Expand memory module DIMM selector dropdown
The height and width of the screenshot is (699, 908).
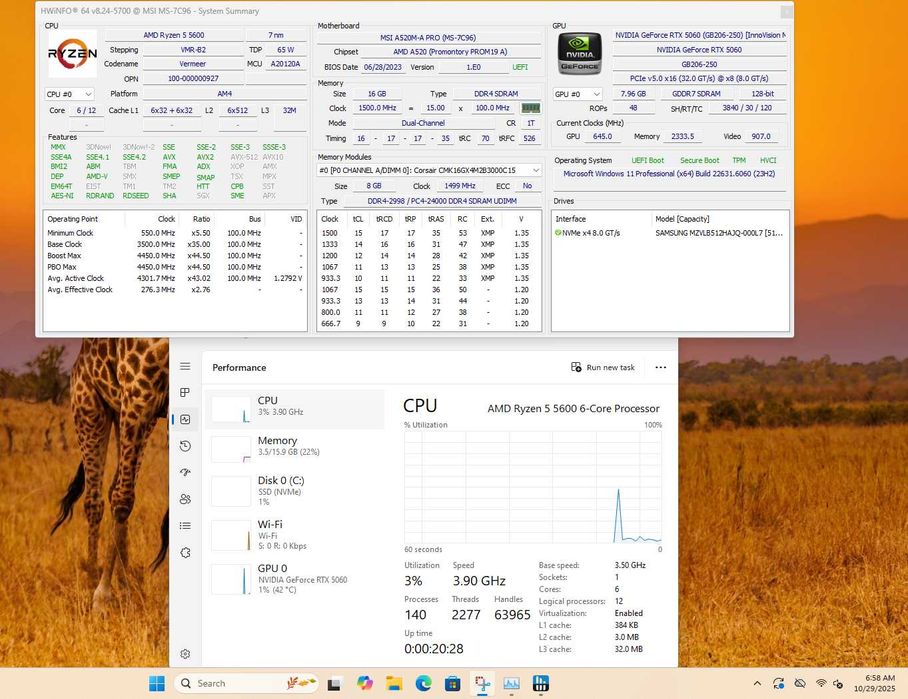429,170
